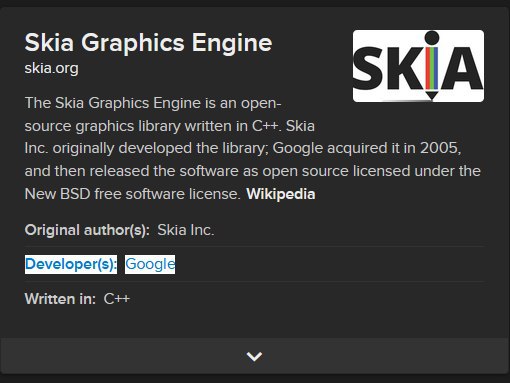Click the Developer(s) label link
Screen dimensions: 510x383
point(71,264)
